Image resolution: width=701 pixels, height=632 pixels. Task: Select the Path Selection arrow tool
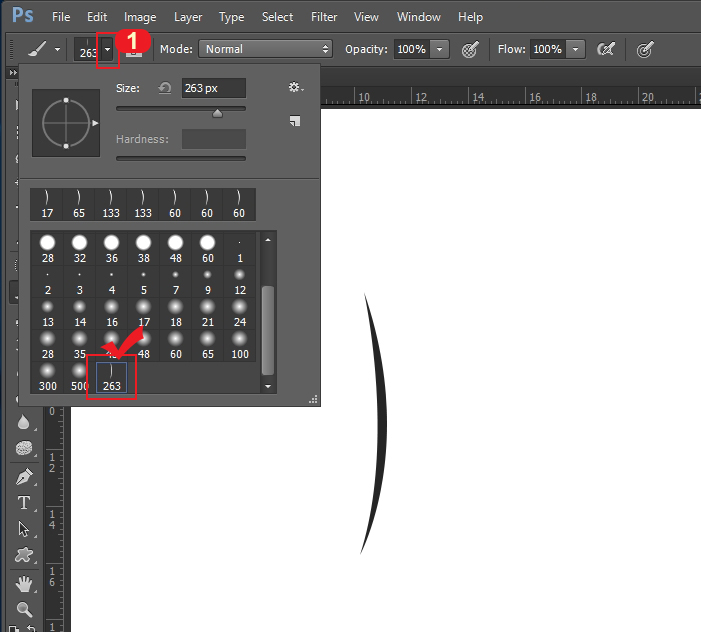[24, 529]
